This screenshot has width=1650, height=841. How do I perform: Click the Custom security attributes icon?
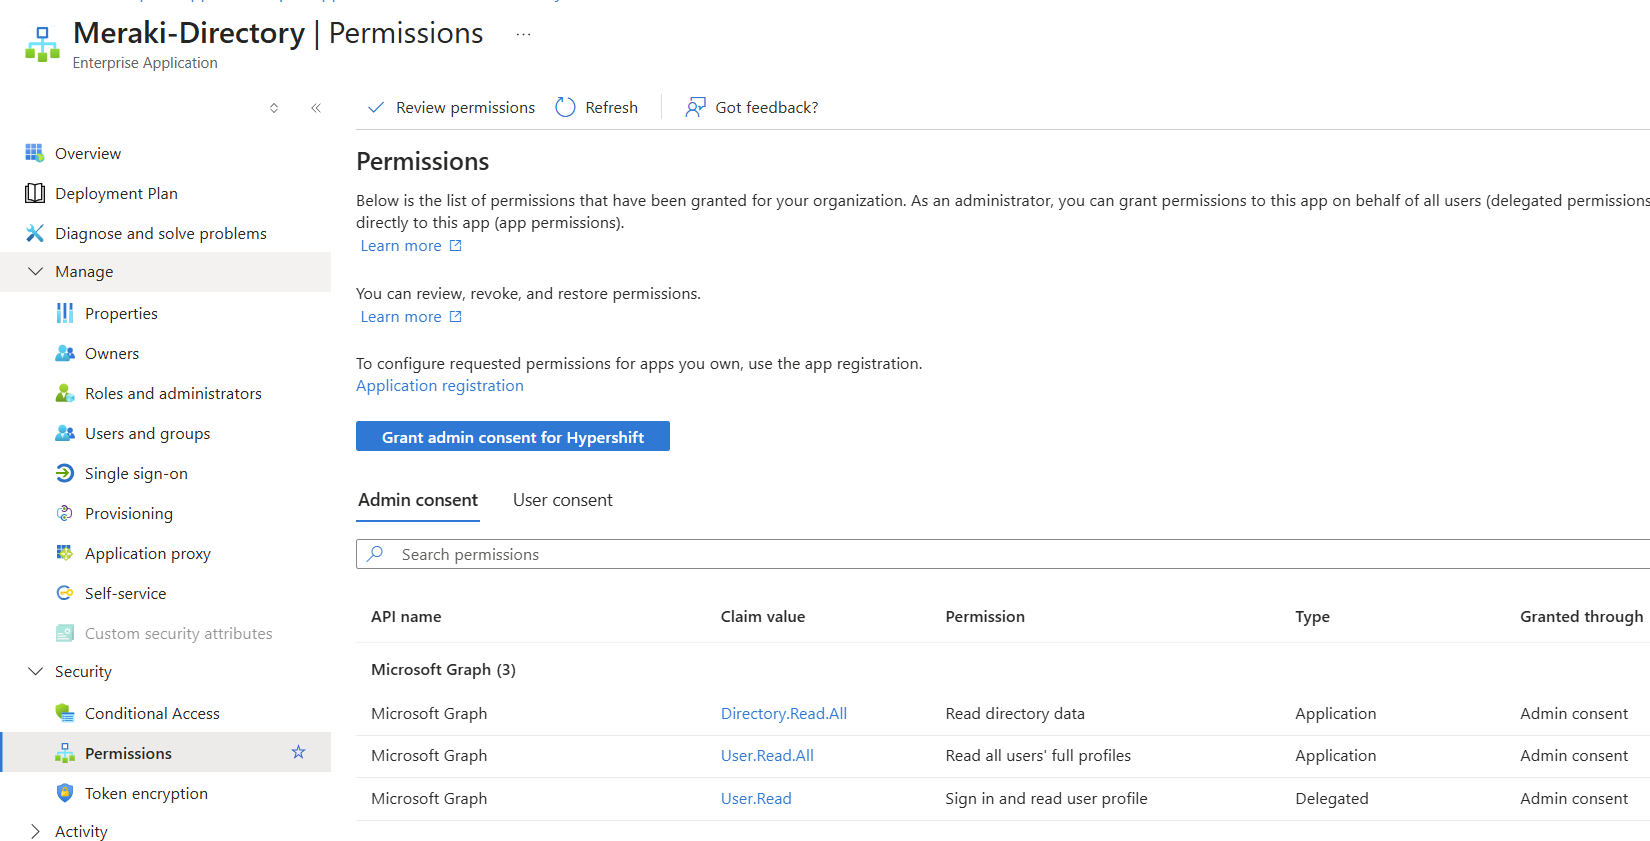[65, 633]
